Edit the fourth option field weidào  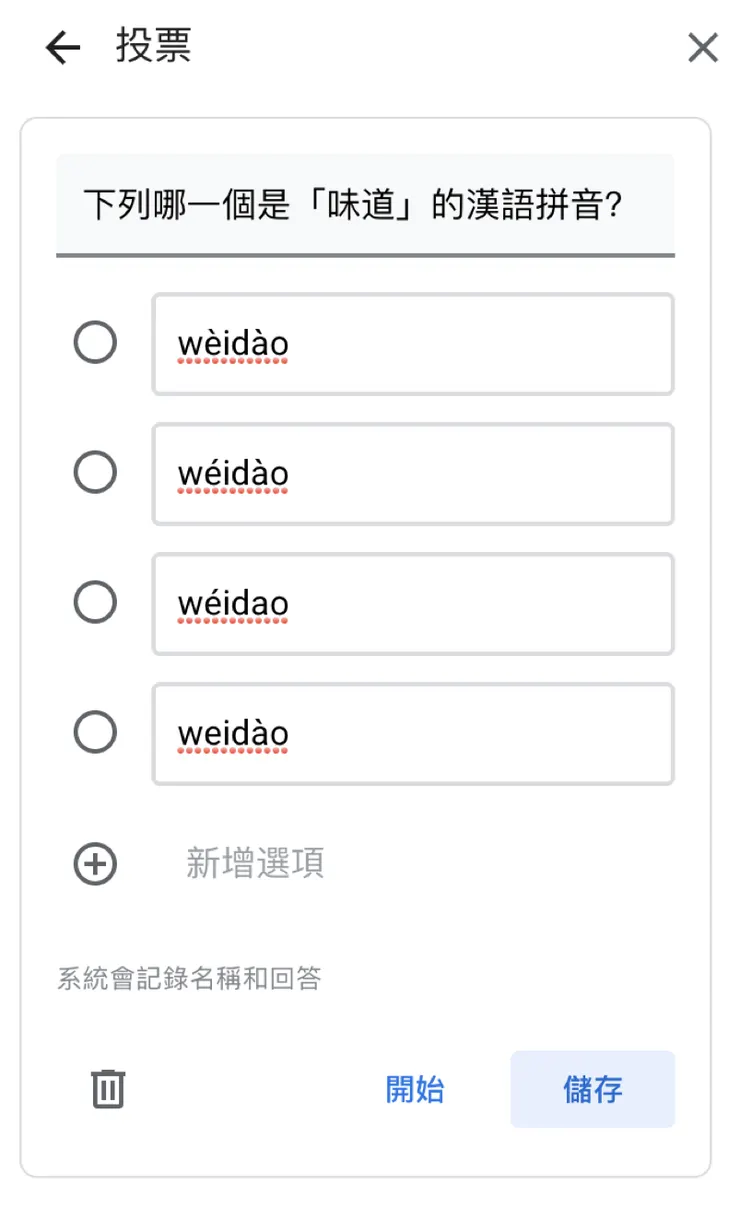(413, 734)
